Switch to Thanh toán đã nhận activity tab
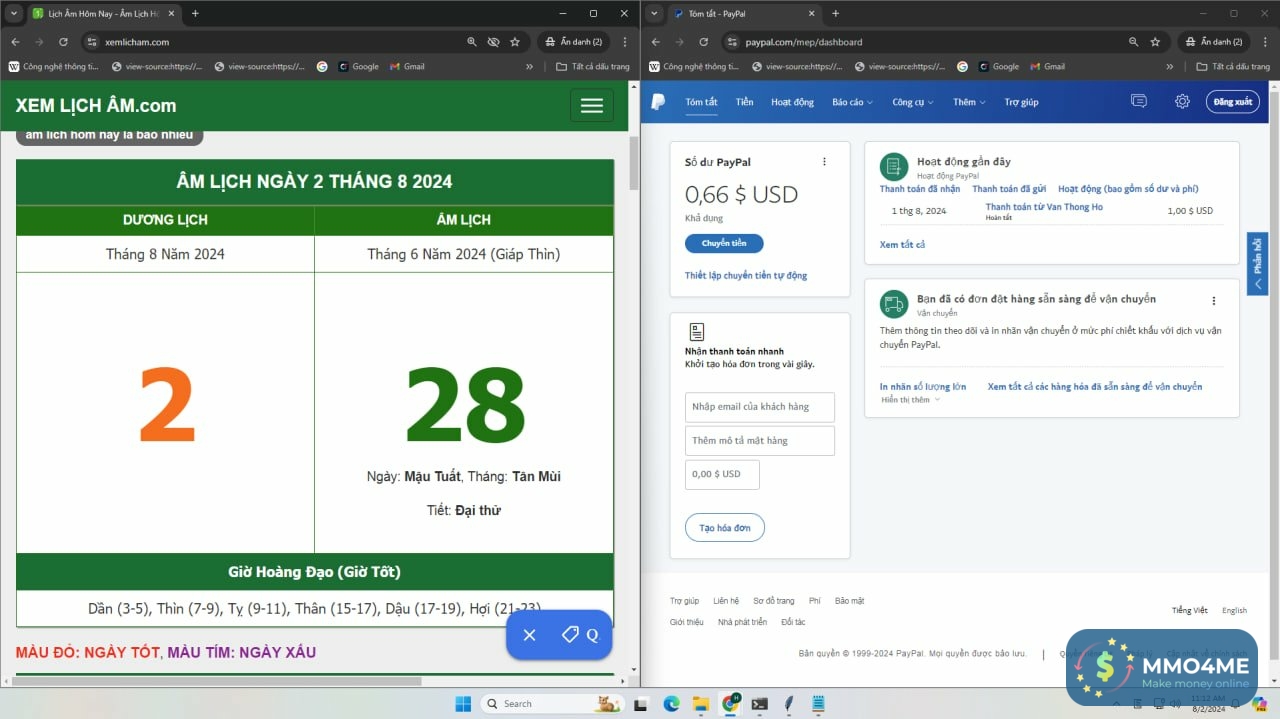The image size is (1280, 719). (920, 189)
